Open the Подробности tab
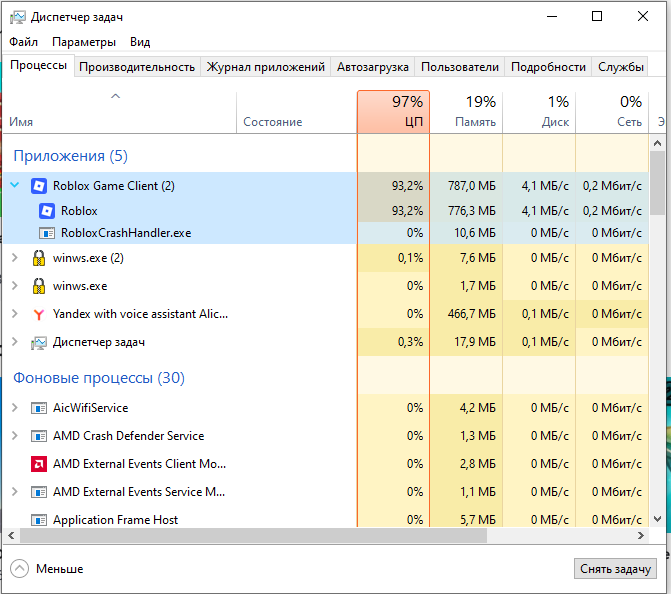 tap(548, 67)
